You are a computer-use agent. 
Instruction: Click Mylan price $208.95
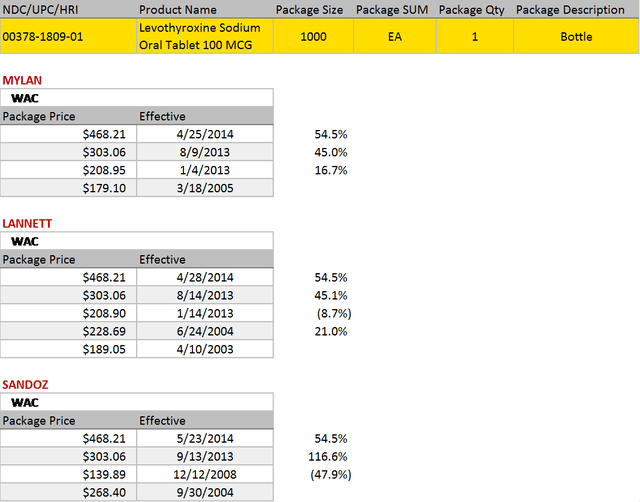[x=68, y=170]
